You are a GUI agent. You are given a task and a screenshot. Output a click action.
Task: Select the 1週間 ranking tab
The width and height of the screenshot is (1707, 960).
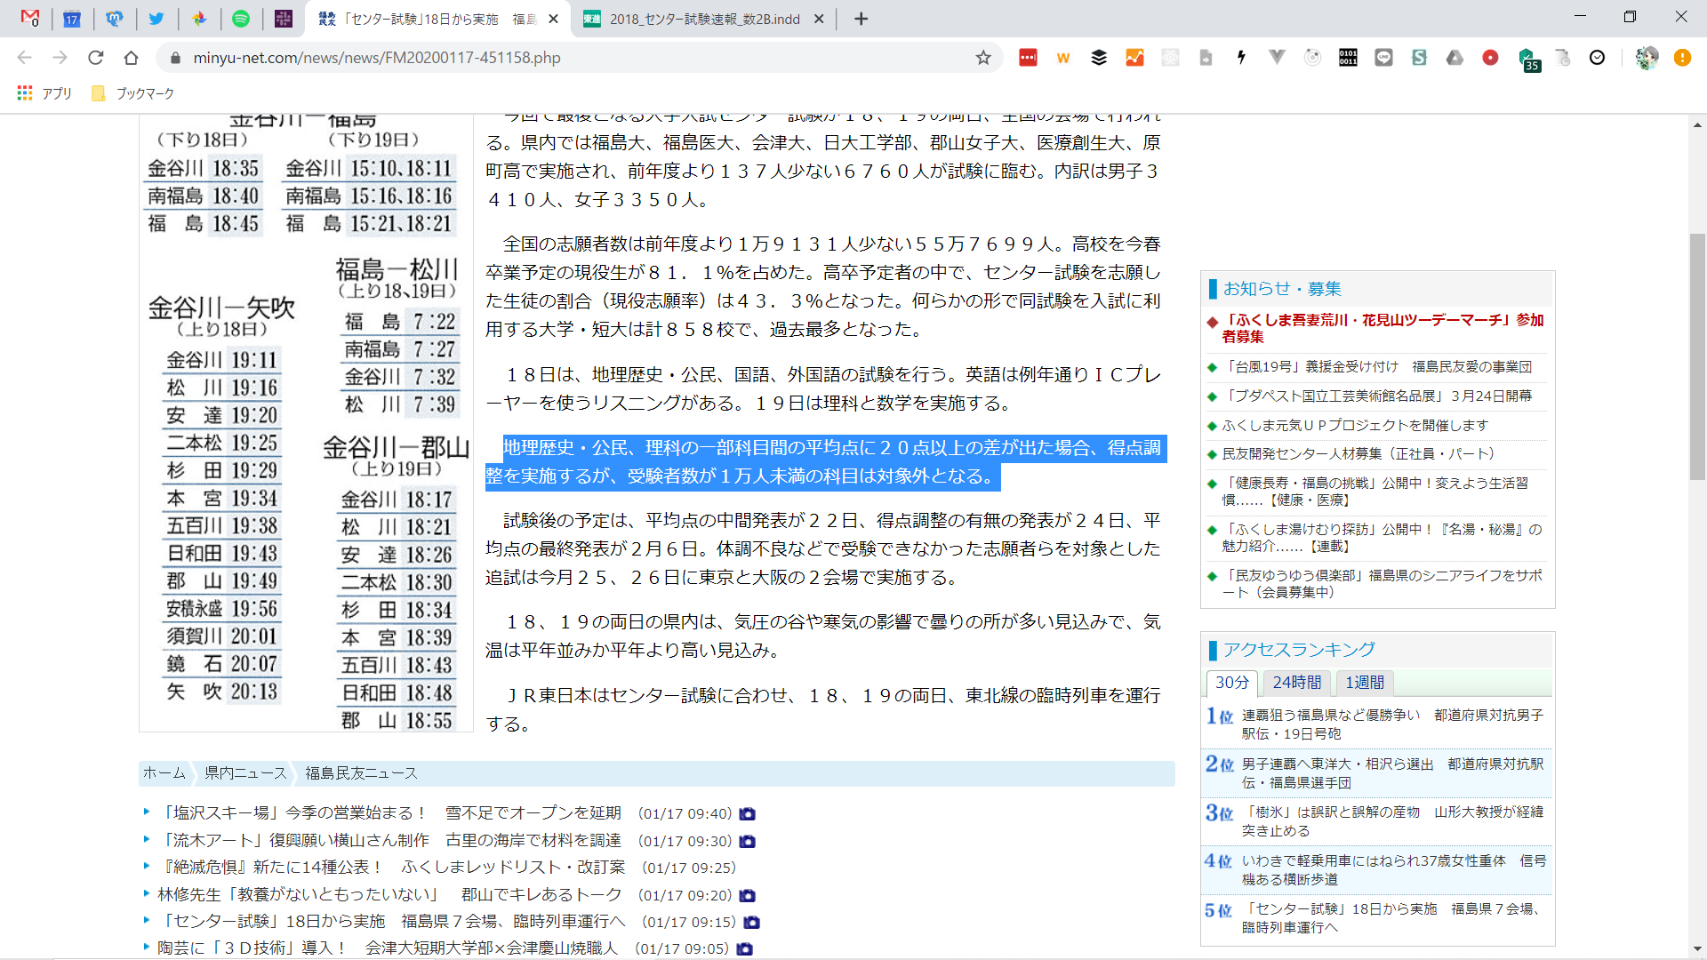coord(1364,683)
